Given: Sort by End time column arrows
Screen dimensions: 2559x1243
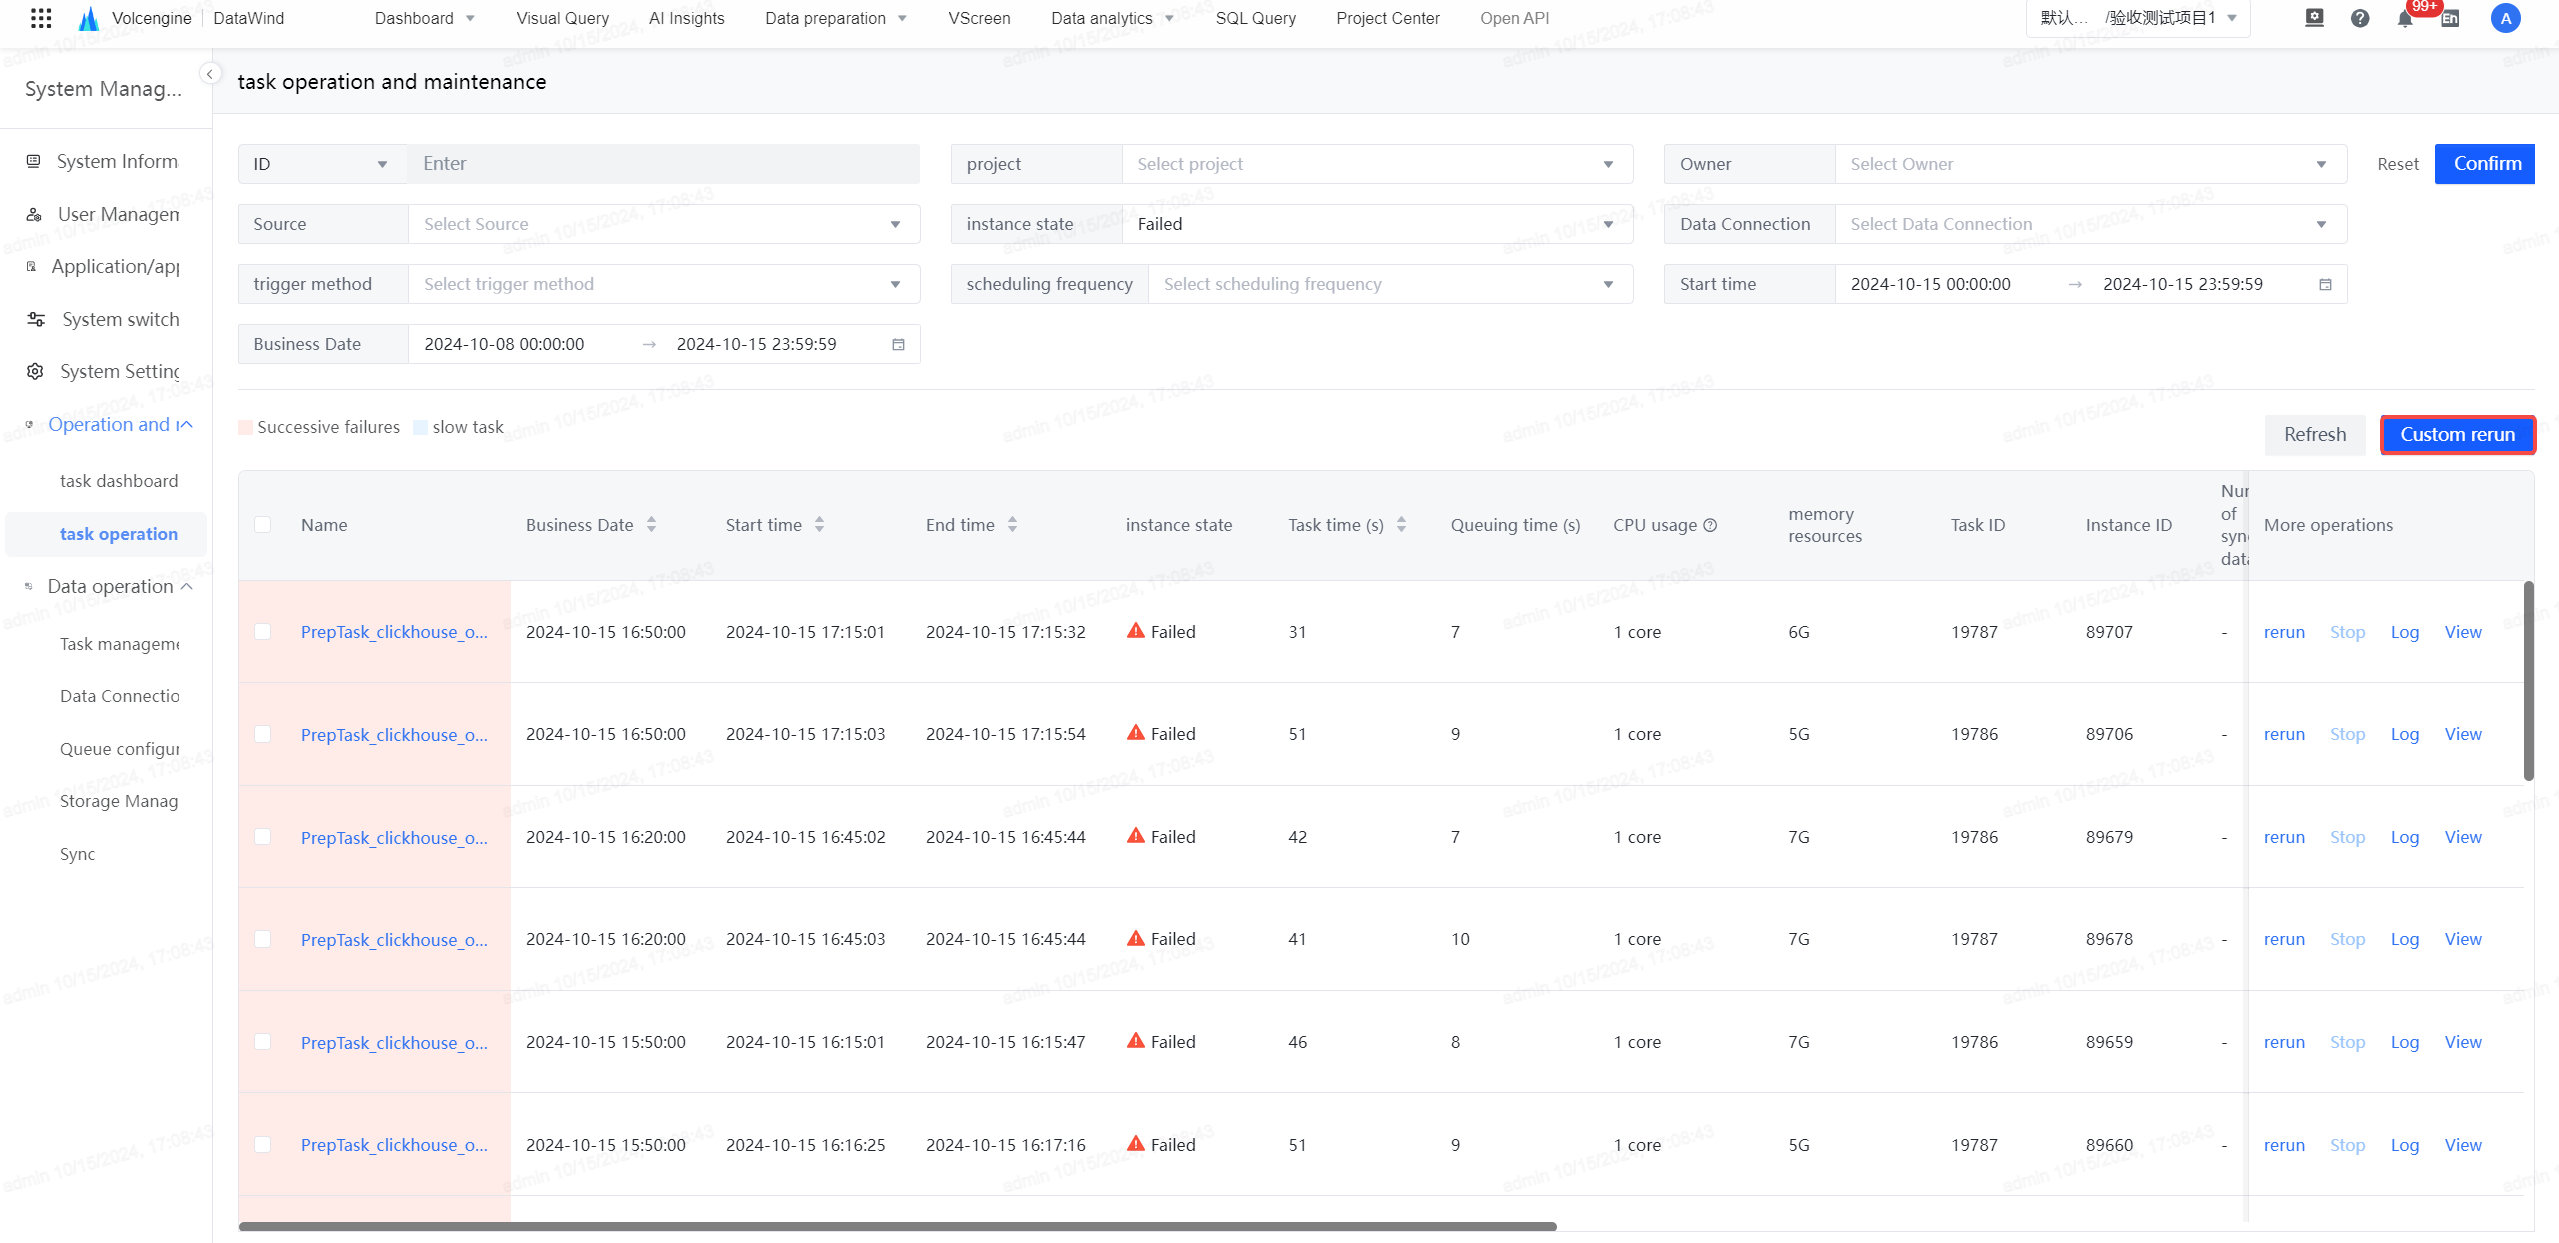Looking at the screenshot, I should (1012, 525).
